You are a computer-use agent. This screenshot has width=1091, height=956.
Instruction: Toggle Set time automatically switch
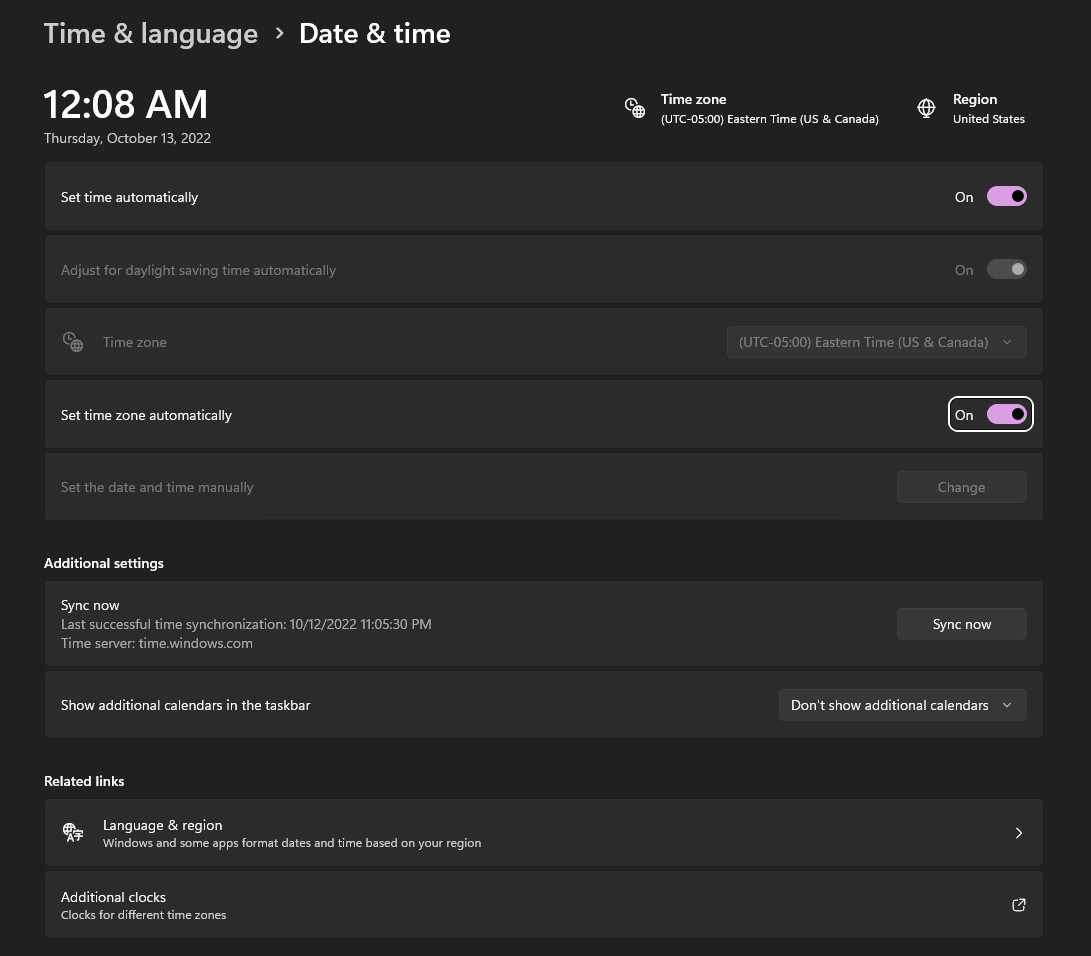pos(1006,197)
